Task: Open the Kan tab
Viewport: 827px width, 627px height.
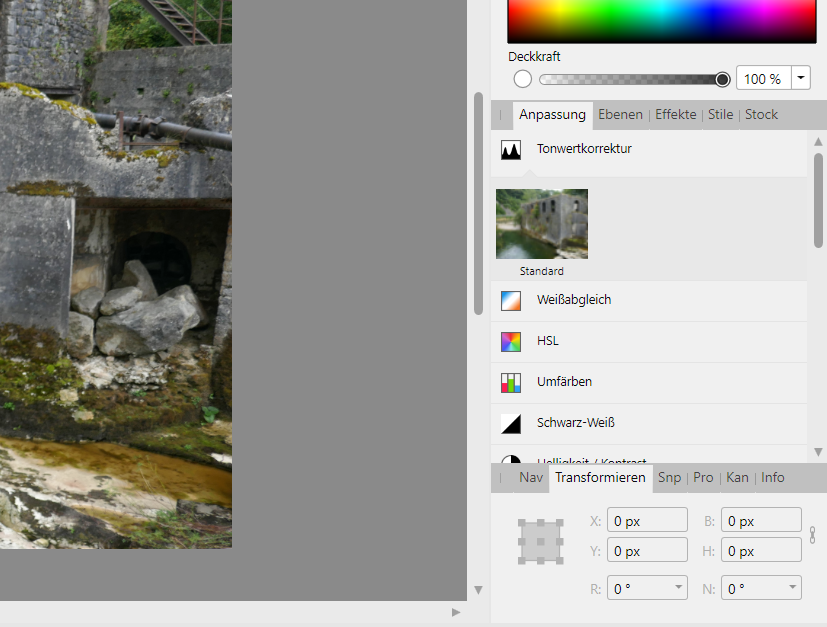Action: (x=737, y=477)
